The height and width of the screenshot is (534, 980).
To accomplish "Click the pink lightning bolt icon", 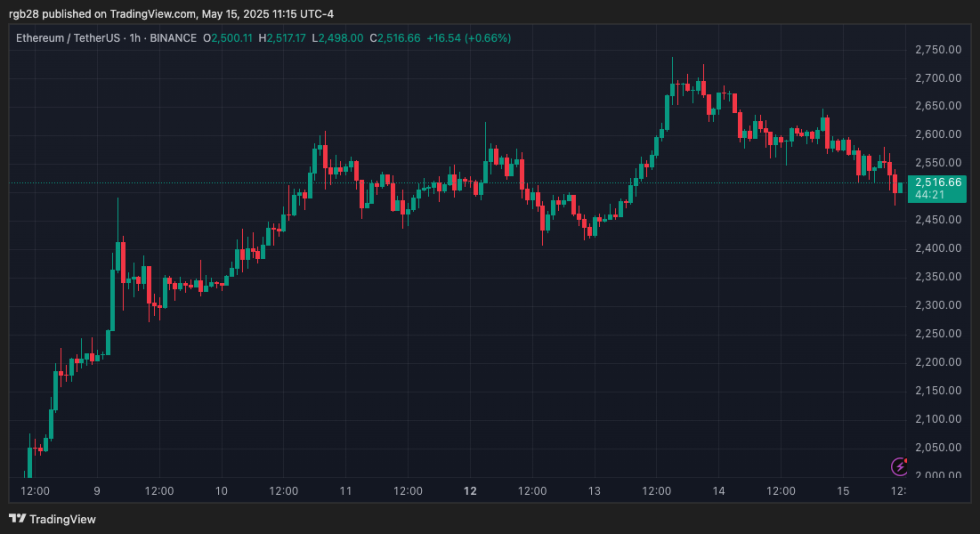I will tap(899, 466).
